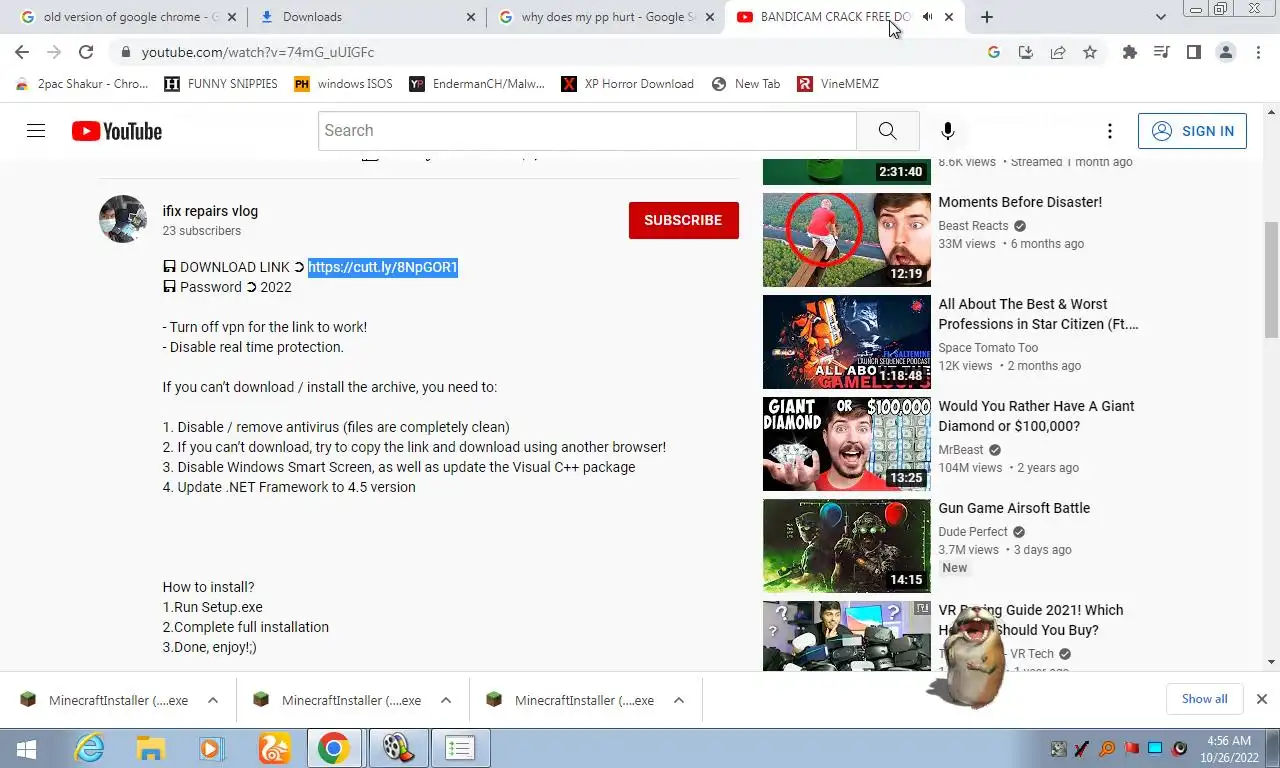This screenshot has height=768, width=1280.
Task: Expand third MinecraftInstaller download options arrow
Action: pos(679,700)
